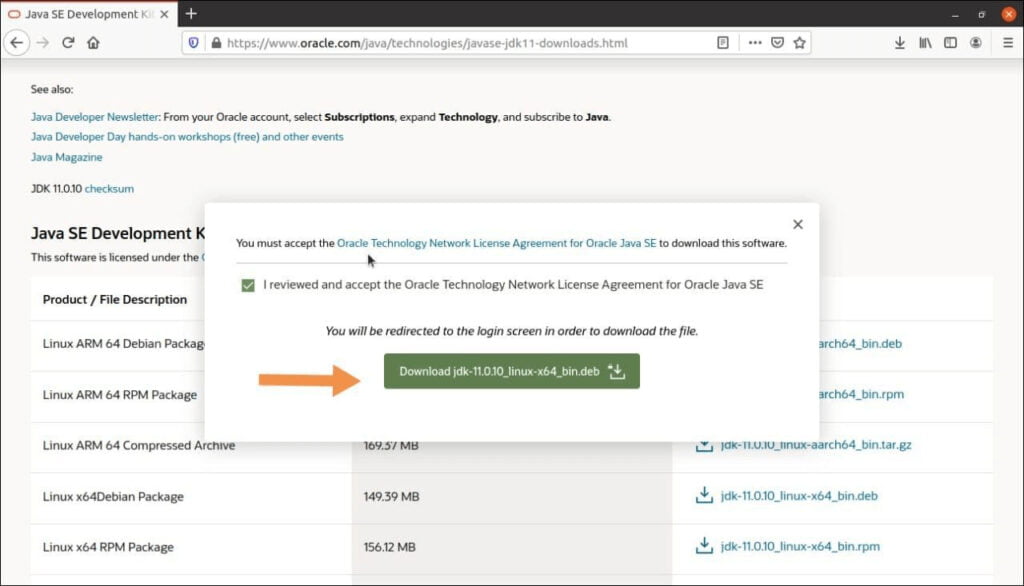Click download icon for aarch64 tar.gz

click(704, 447)
